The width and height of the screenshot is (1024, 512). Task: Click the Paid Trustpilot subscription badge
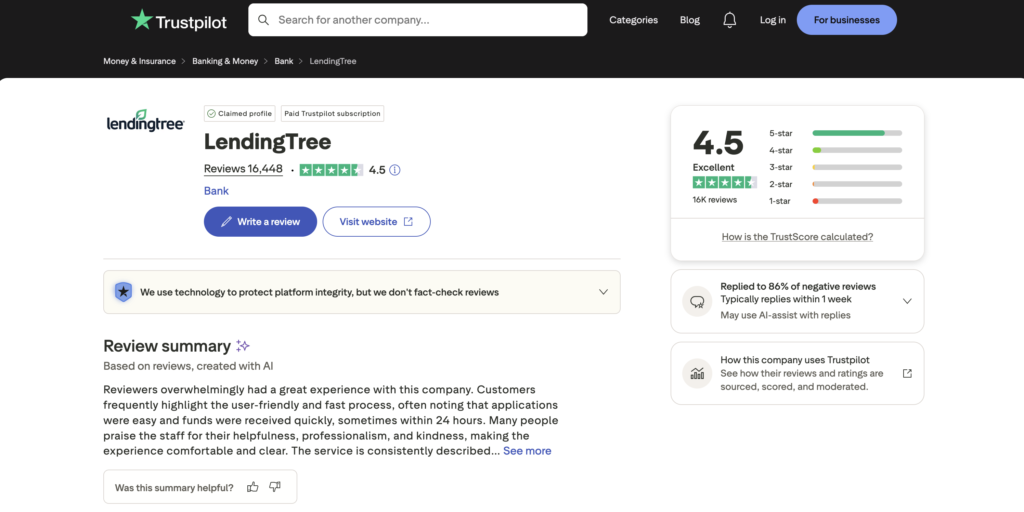point(332,114)
